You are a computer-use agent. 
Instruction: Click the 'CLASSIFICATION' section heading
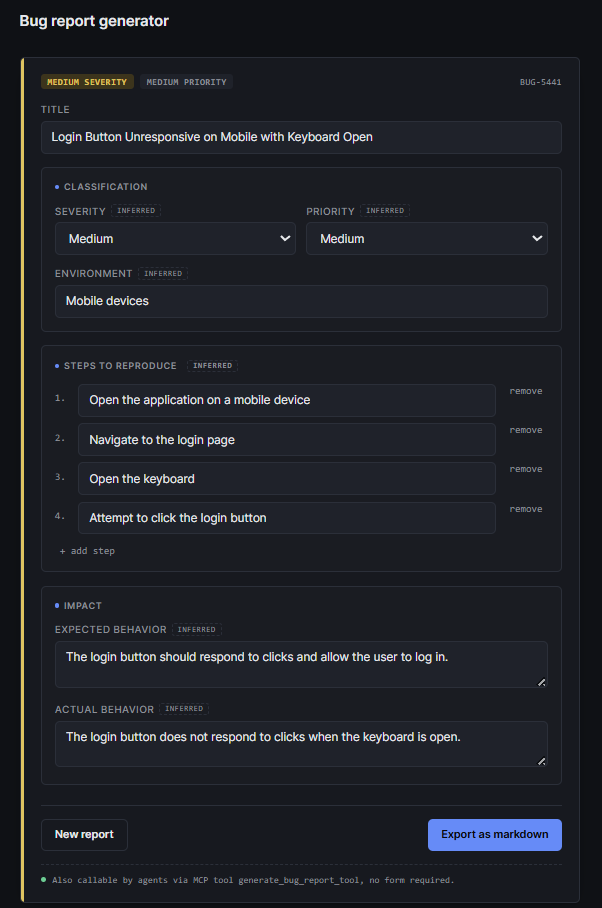tap(105, 186)
